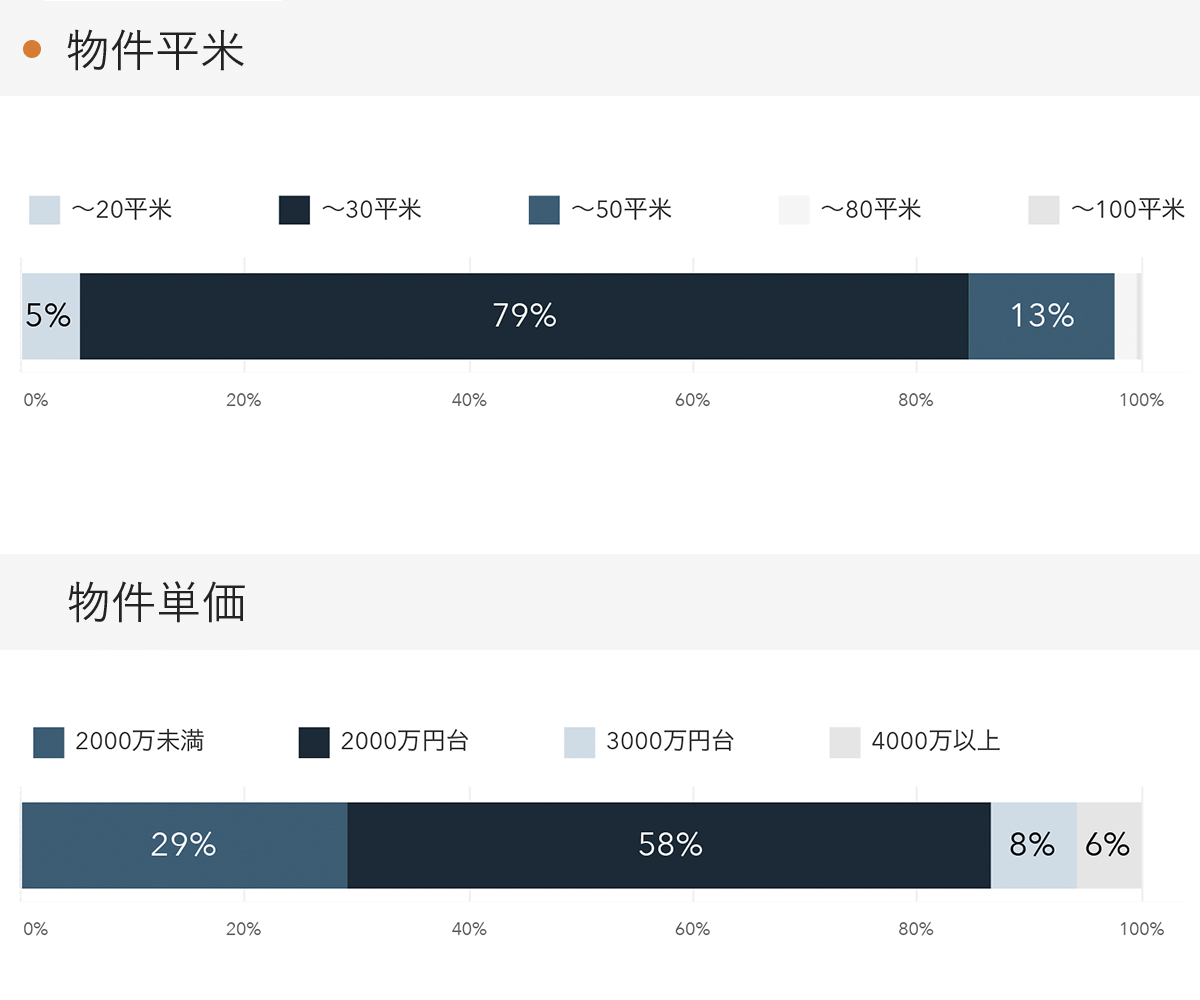1200x1000 pixels.
Task: Select the 13% bar segment
Action: click(1041, 316)
